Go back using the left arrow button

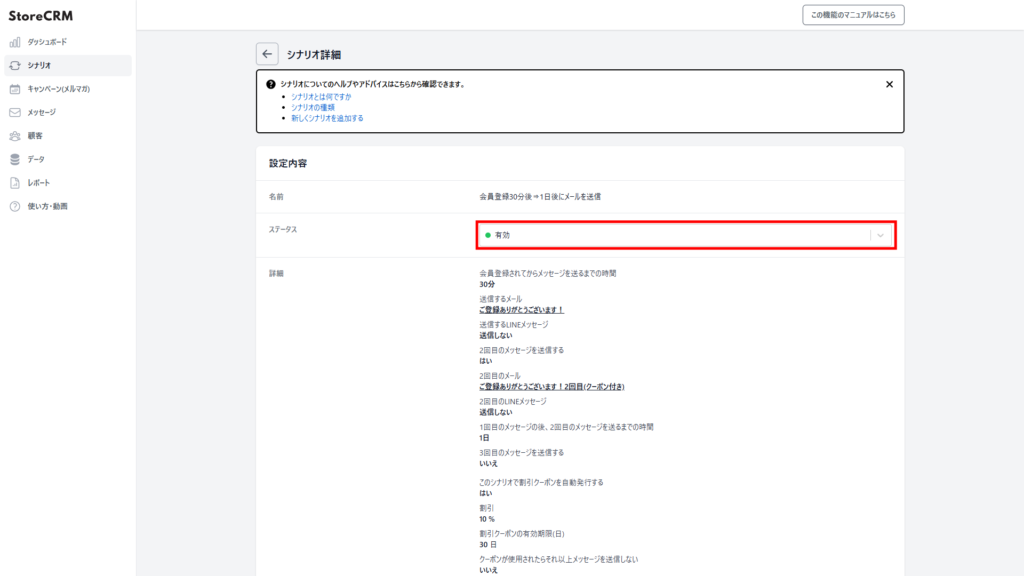(267, 54)
